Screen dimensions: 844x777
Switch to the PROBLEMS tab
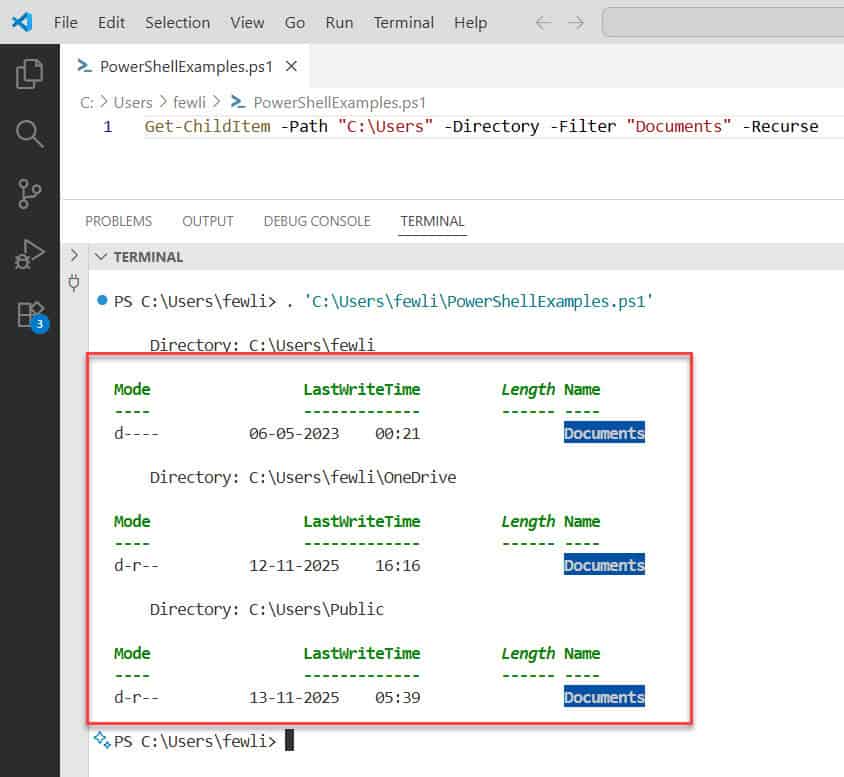[x=118, y=221]
